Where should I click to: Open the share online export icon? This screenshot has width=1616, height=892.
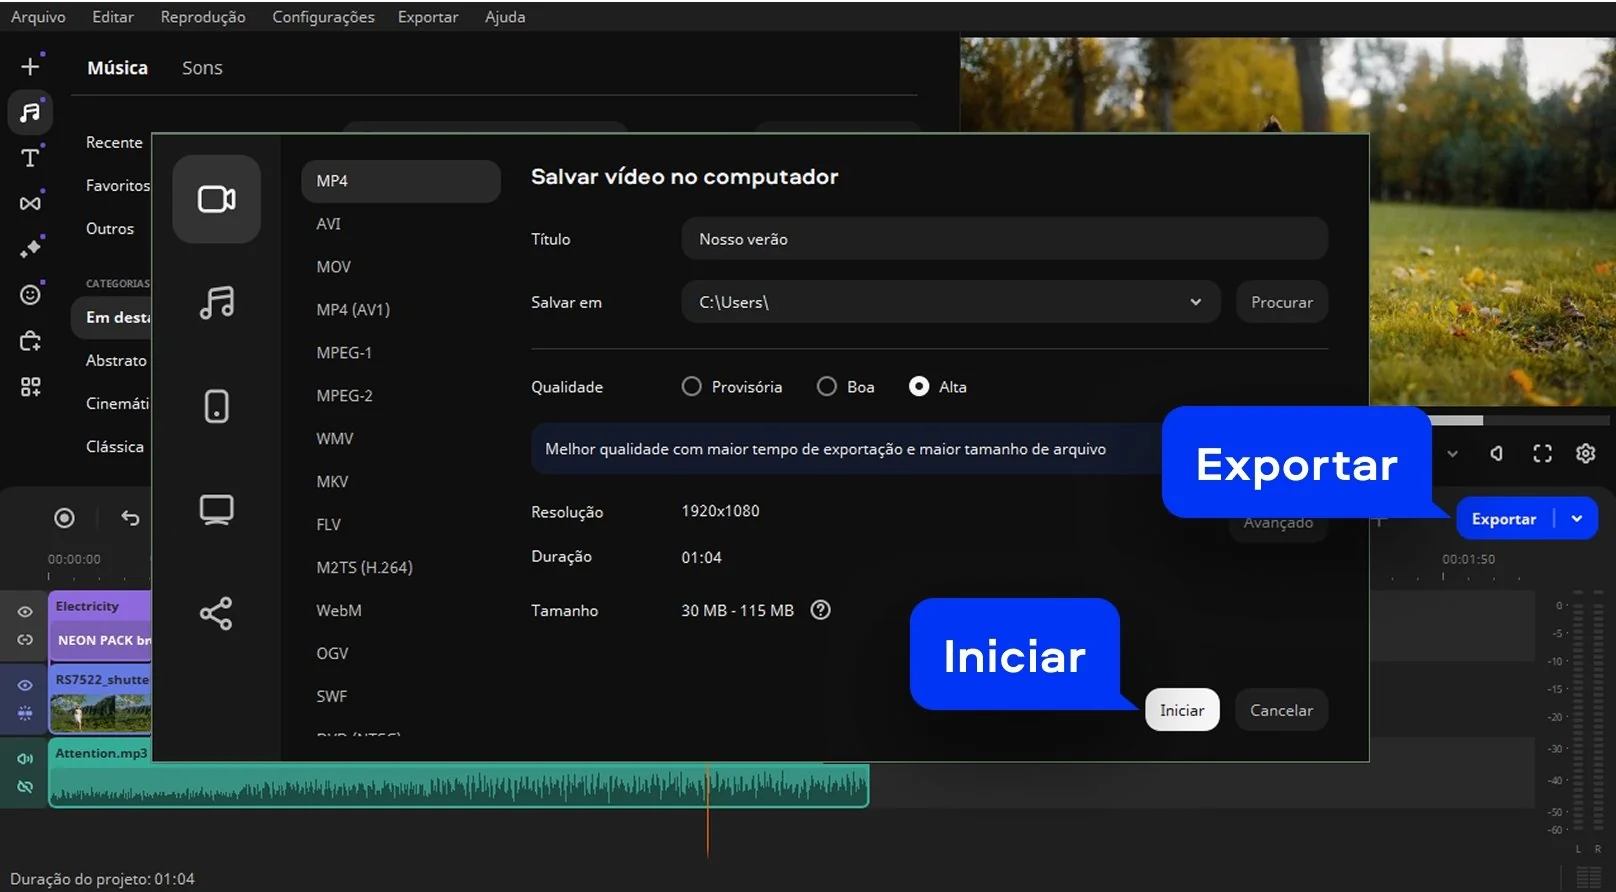coord(216,613)
